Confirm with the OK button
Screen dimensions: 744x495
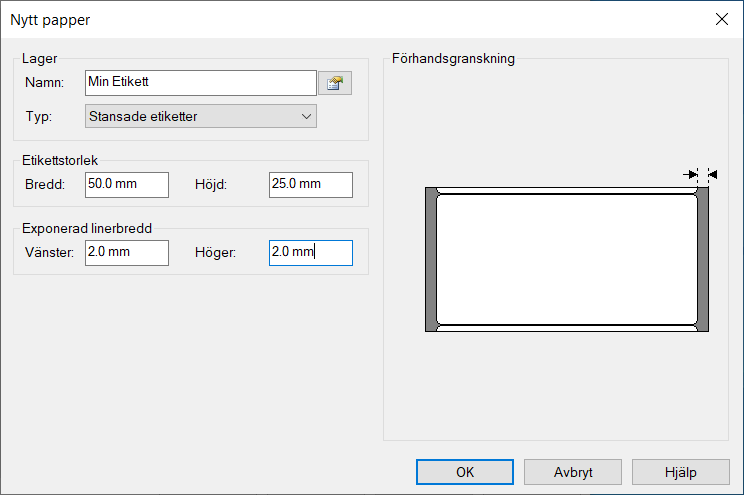pos(464,472)
